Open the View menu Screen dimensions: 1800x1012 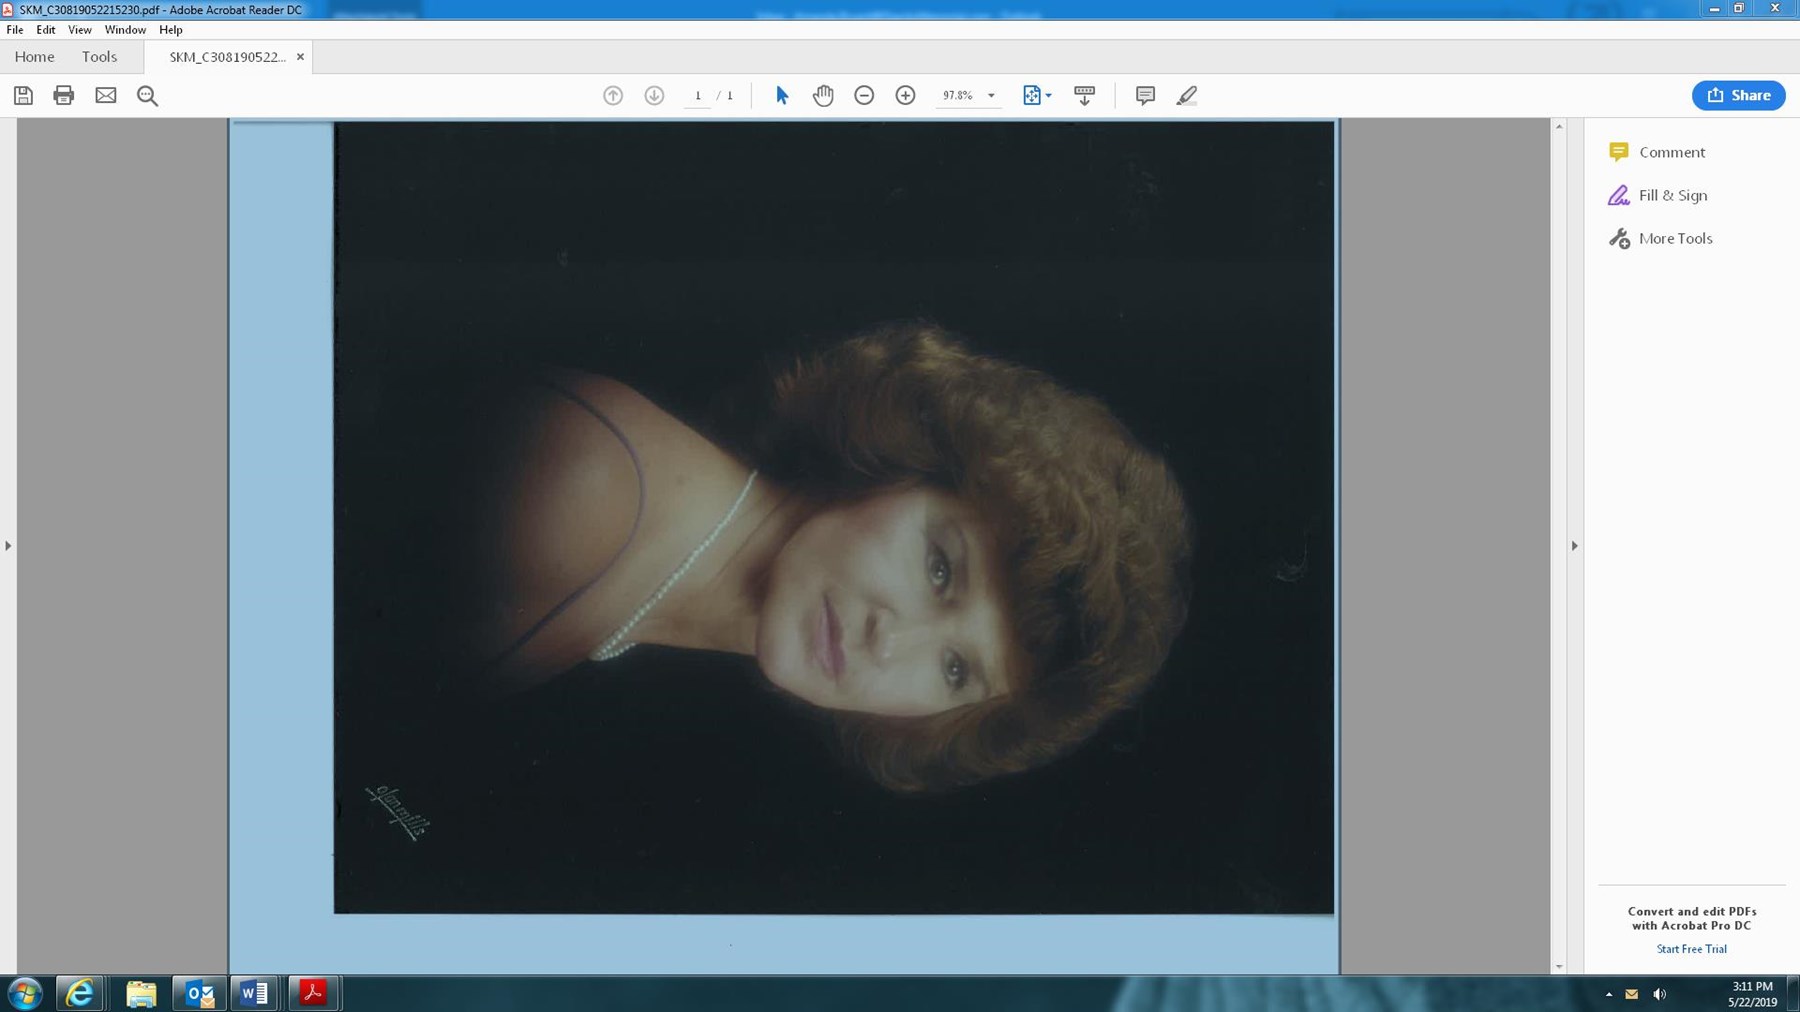pyautogui.click(x=79, y=30)
